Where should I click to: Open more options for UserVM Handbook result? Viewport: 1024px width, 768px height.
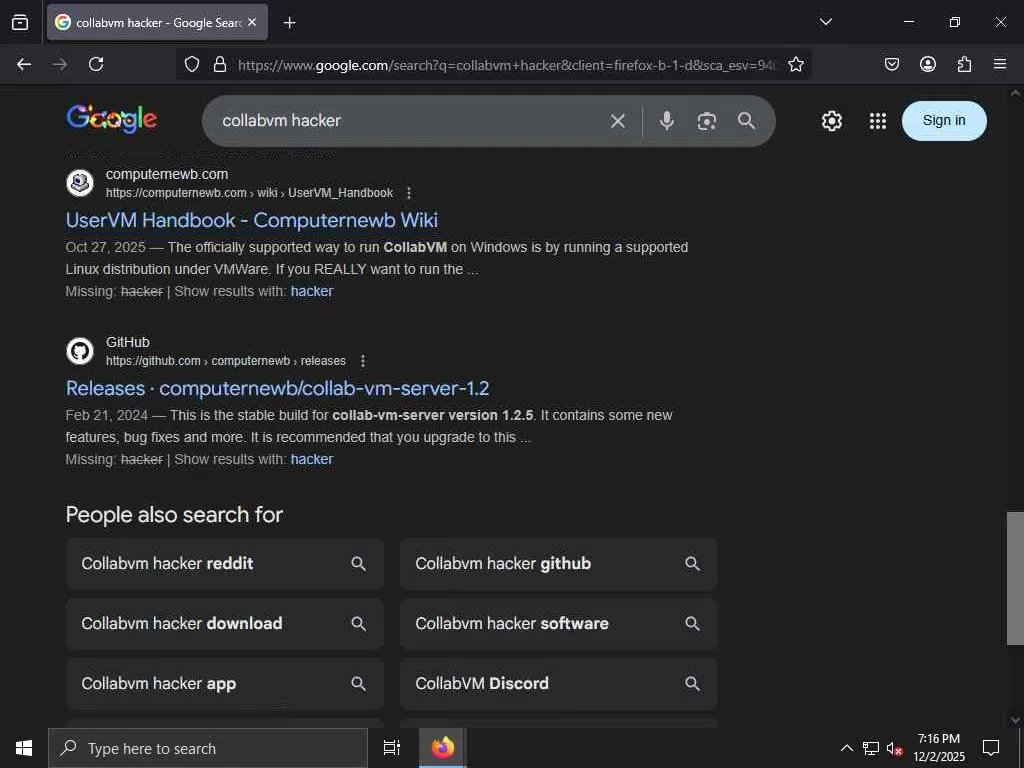point(409,193)
